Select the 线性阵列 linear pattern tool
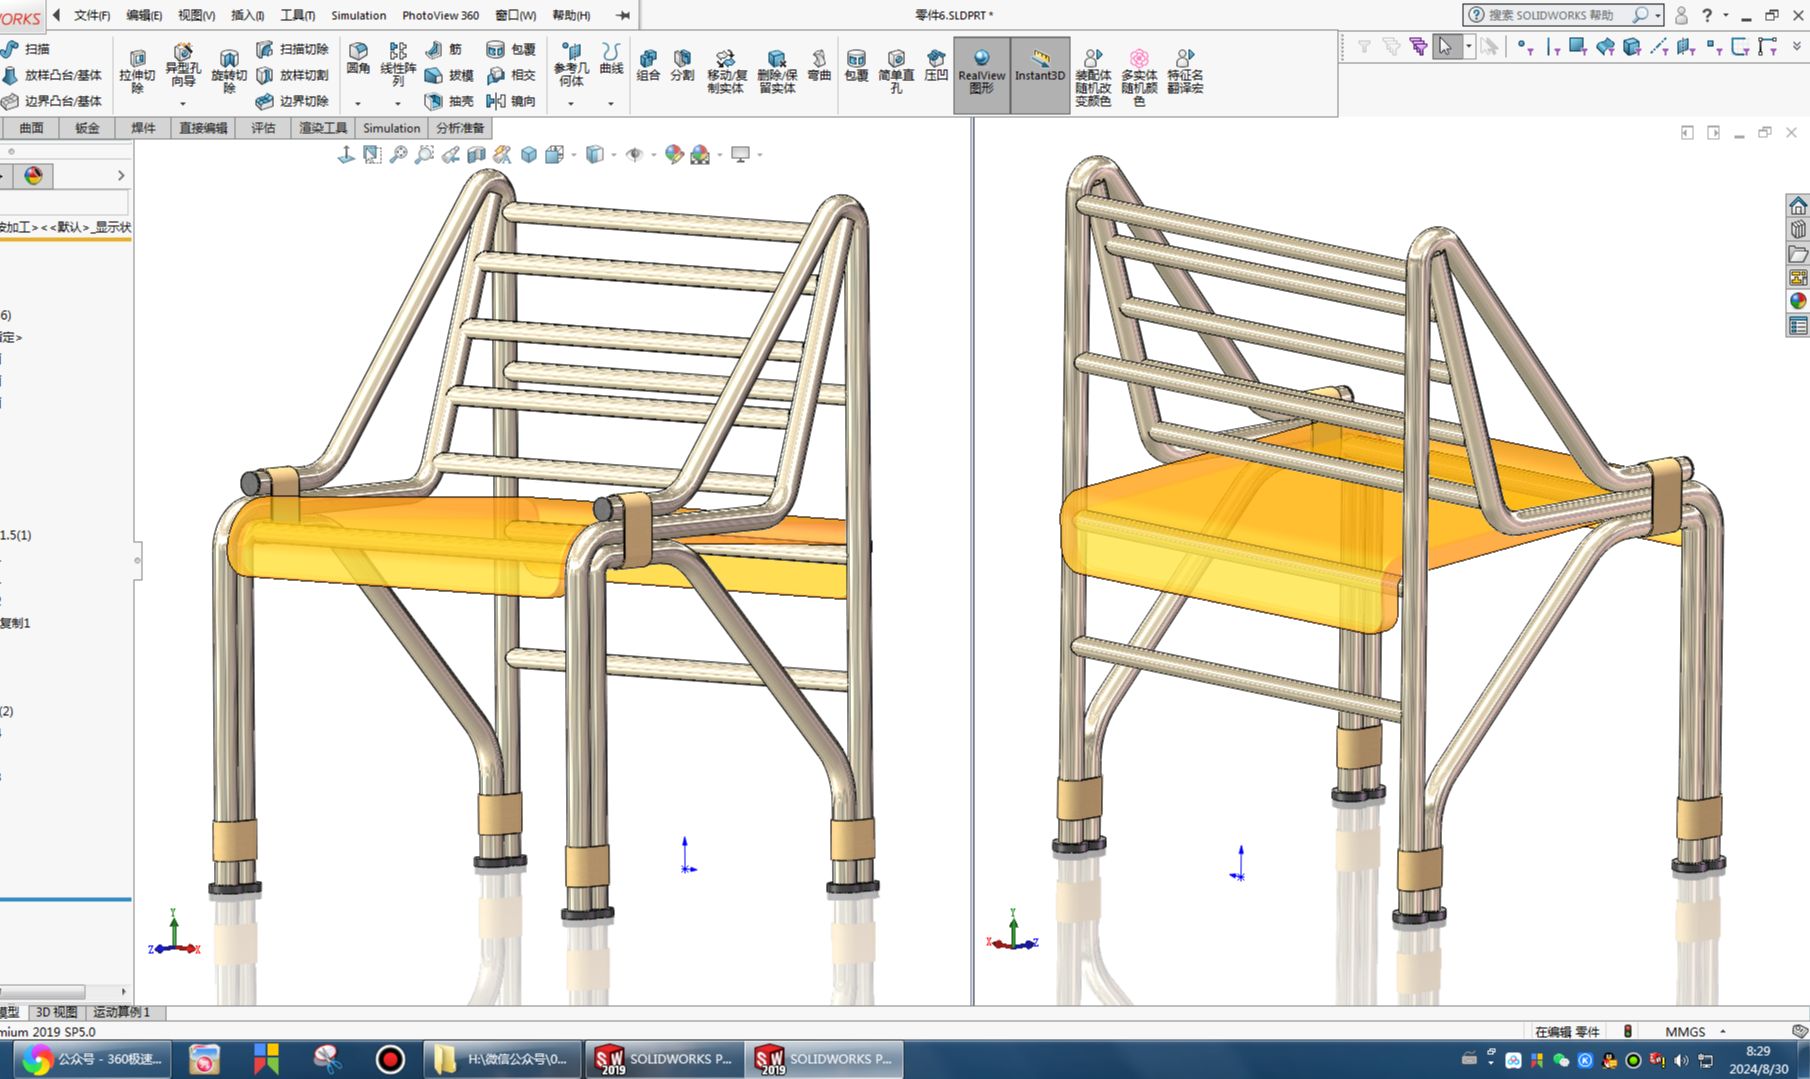1810x1079 pixels. click(397, 64)
